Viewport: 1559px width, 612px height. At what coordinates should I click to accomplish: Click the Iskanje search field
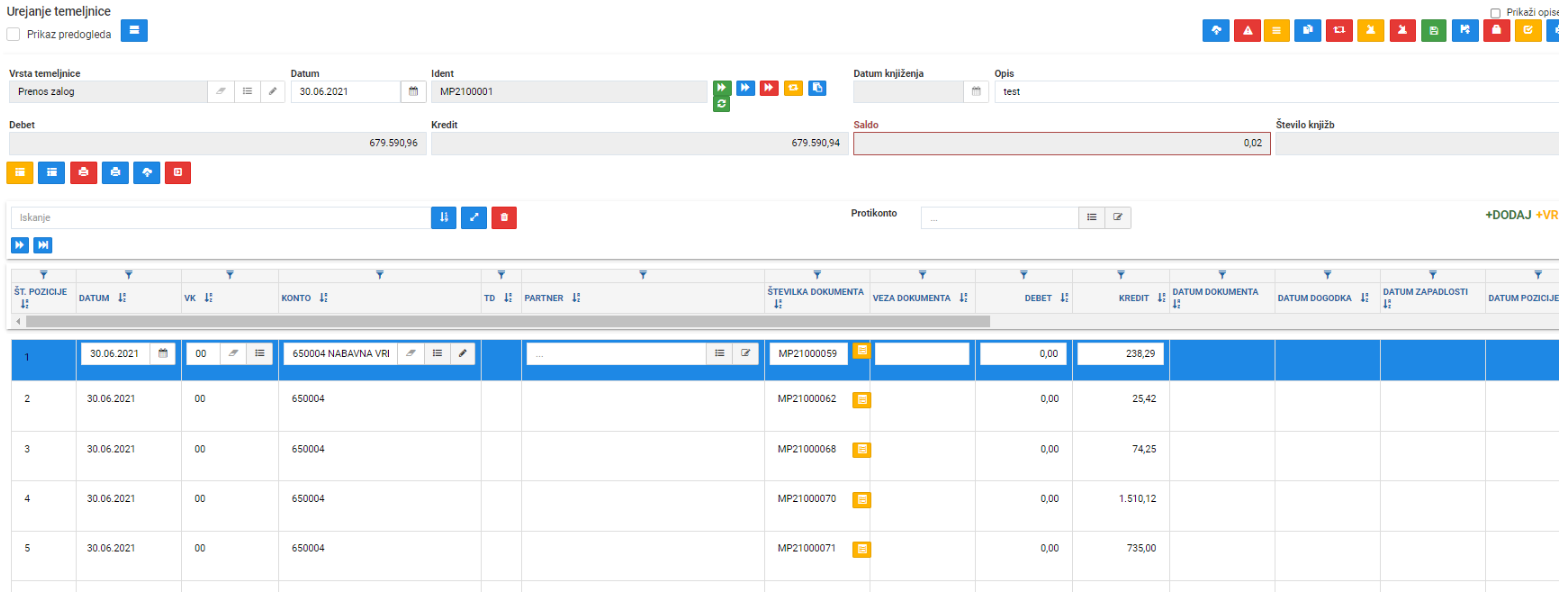pyautogui.click(x=221, y=217)
